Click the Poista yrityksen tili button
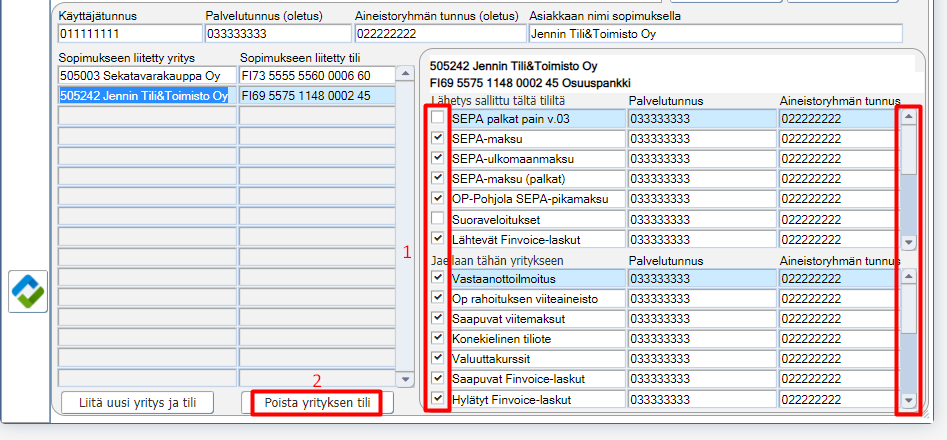This screenshot has width=947, height=440. point(318,403)
